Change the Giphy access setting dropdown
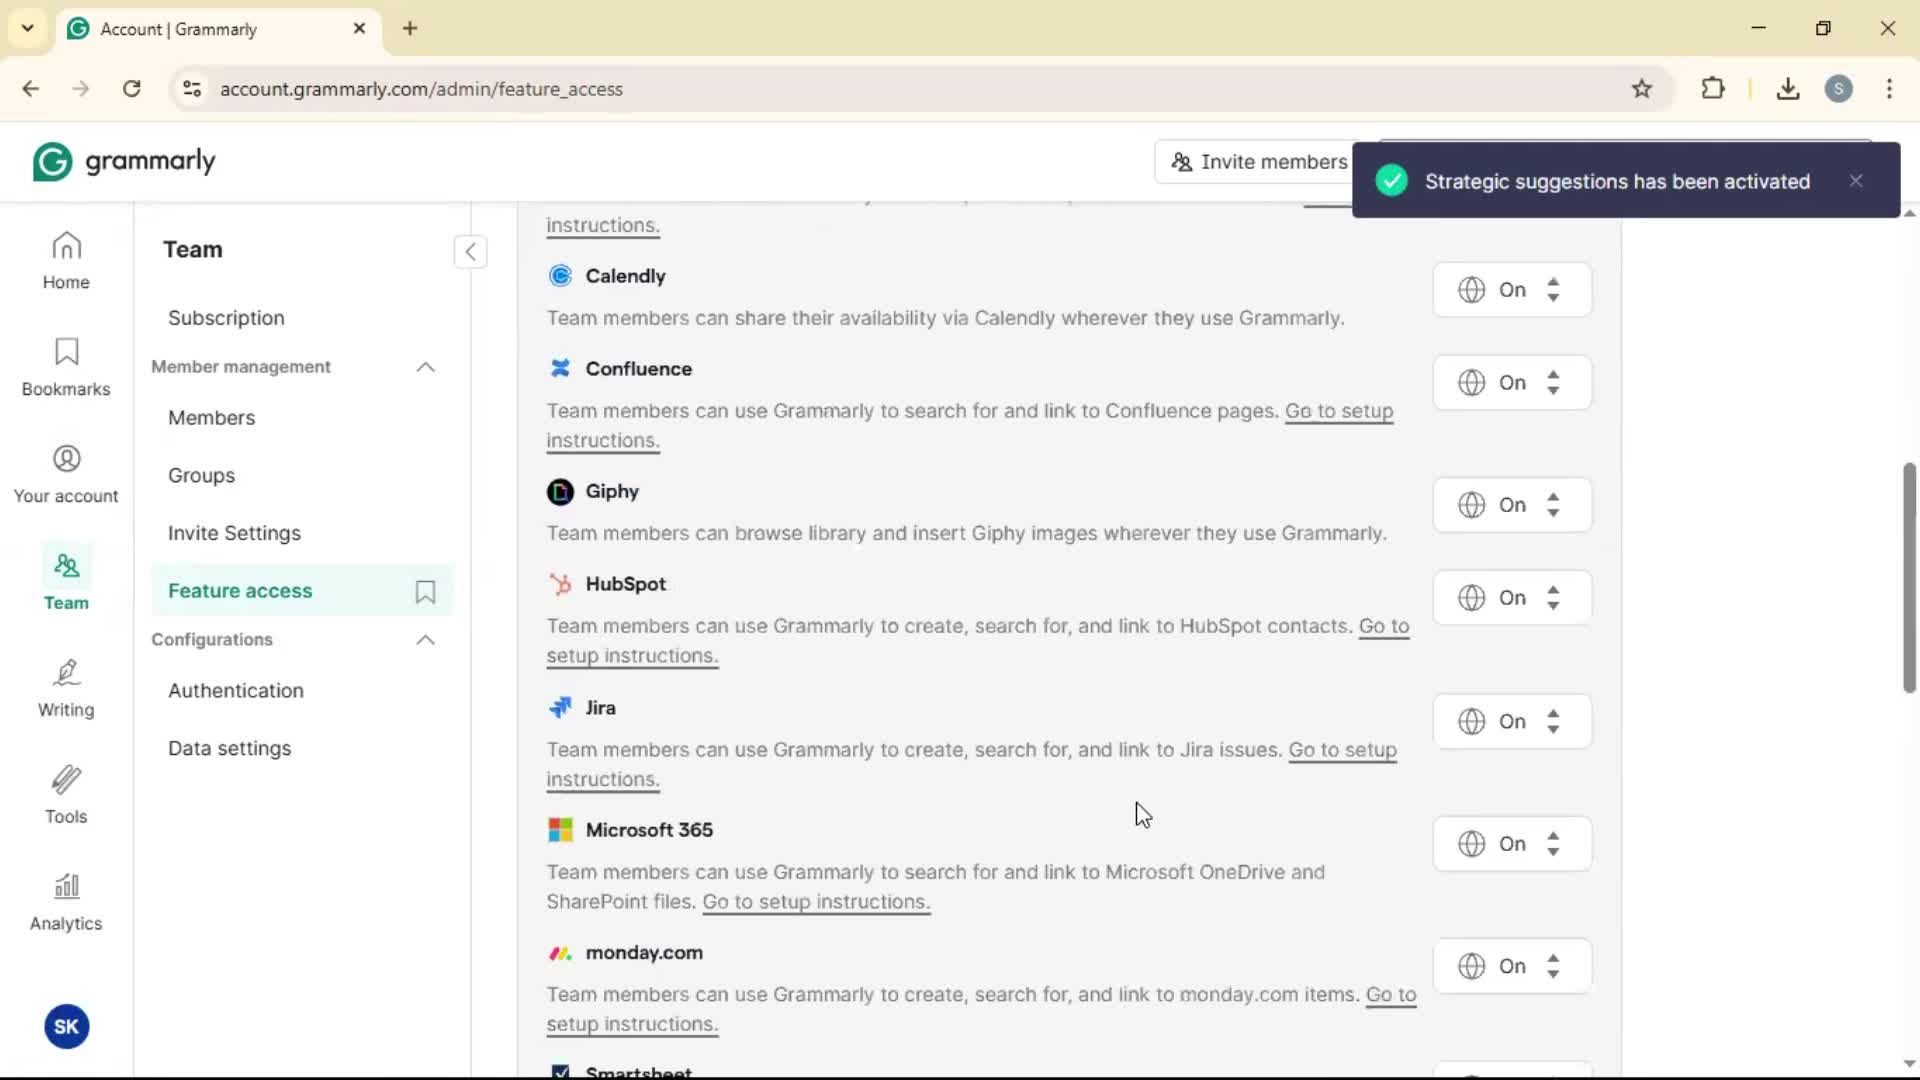1920x1080 pixels. pos(1511,505)
